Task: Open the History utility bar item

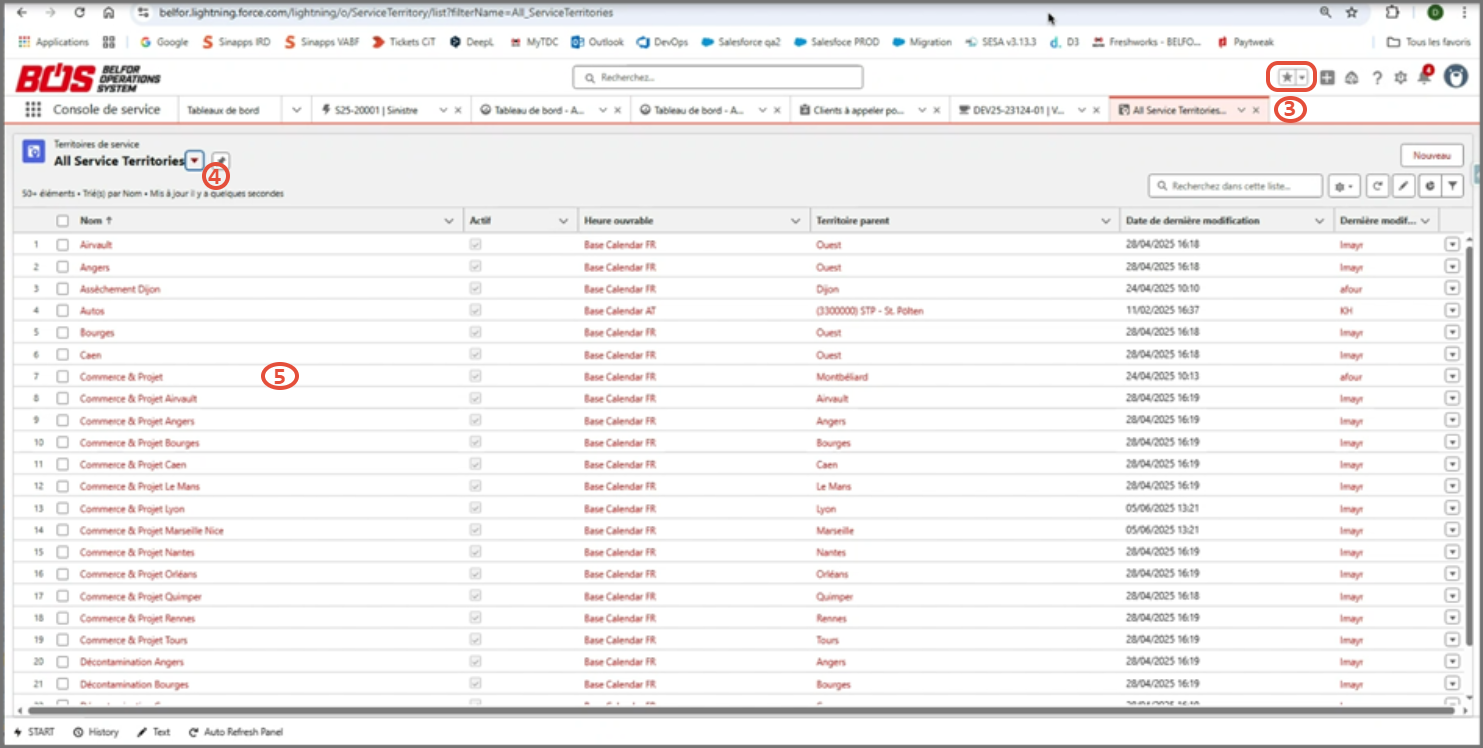Action: tap(96, 732)
